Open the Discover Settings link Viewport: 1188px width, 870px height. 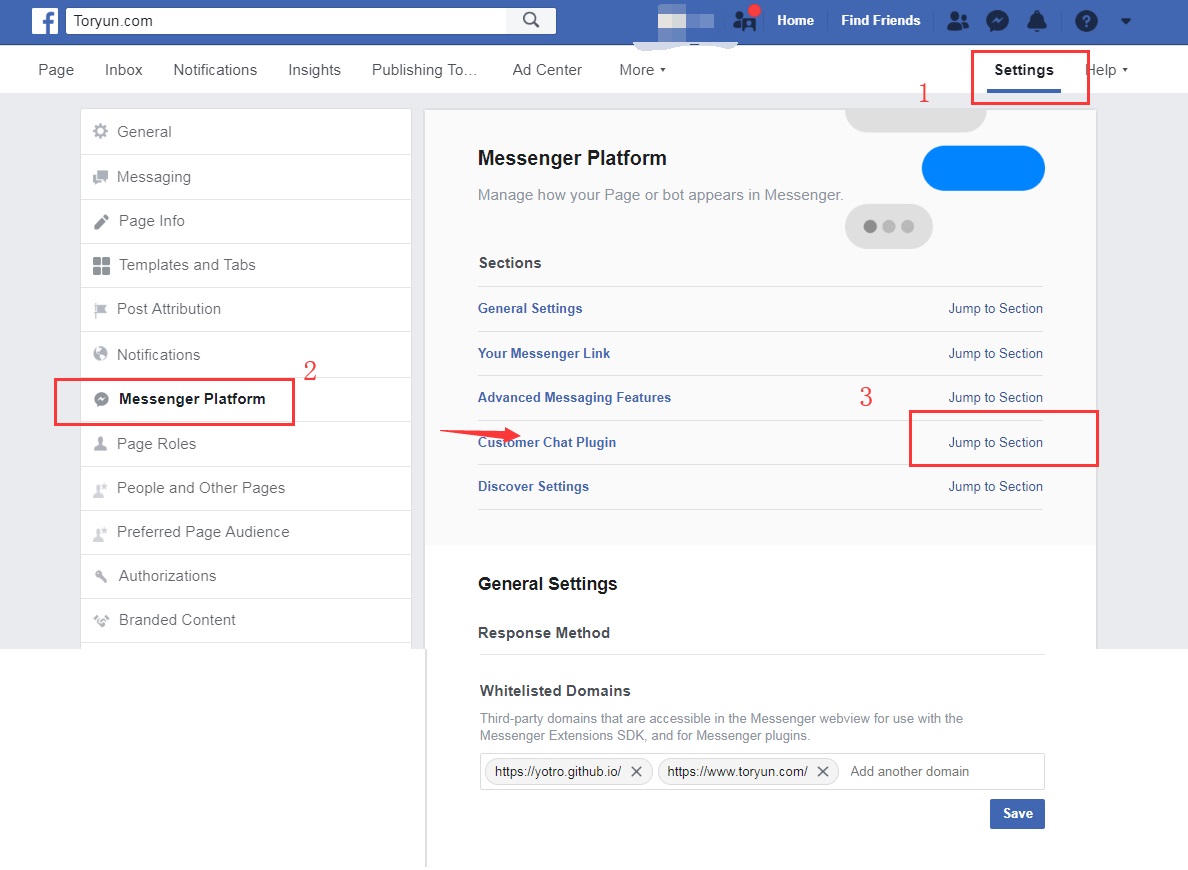(533, 487)
